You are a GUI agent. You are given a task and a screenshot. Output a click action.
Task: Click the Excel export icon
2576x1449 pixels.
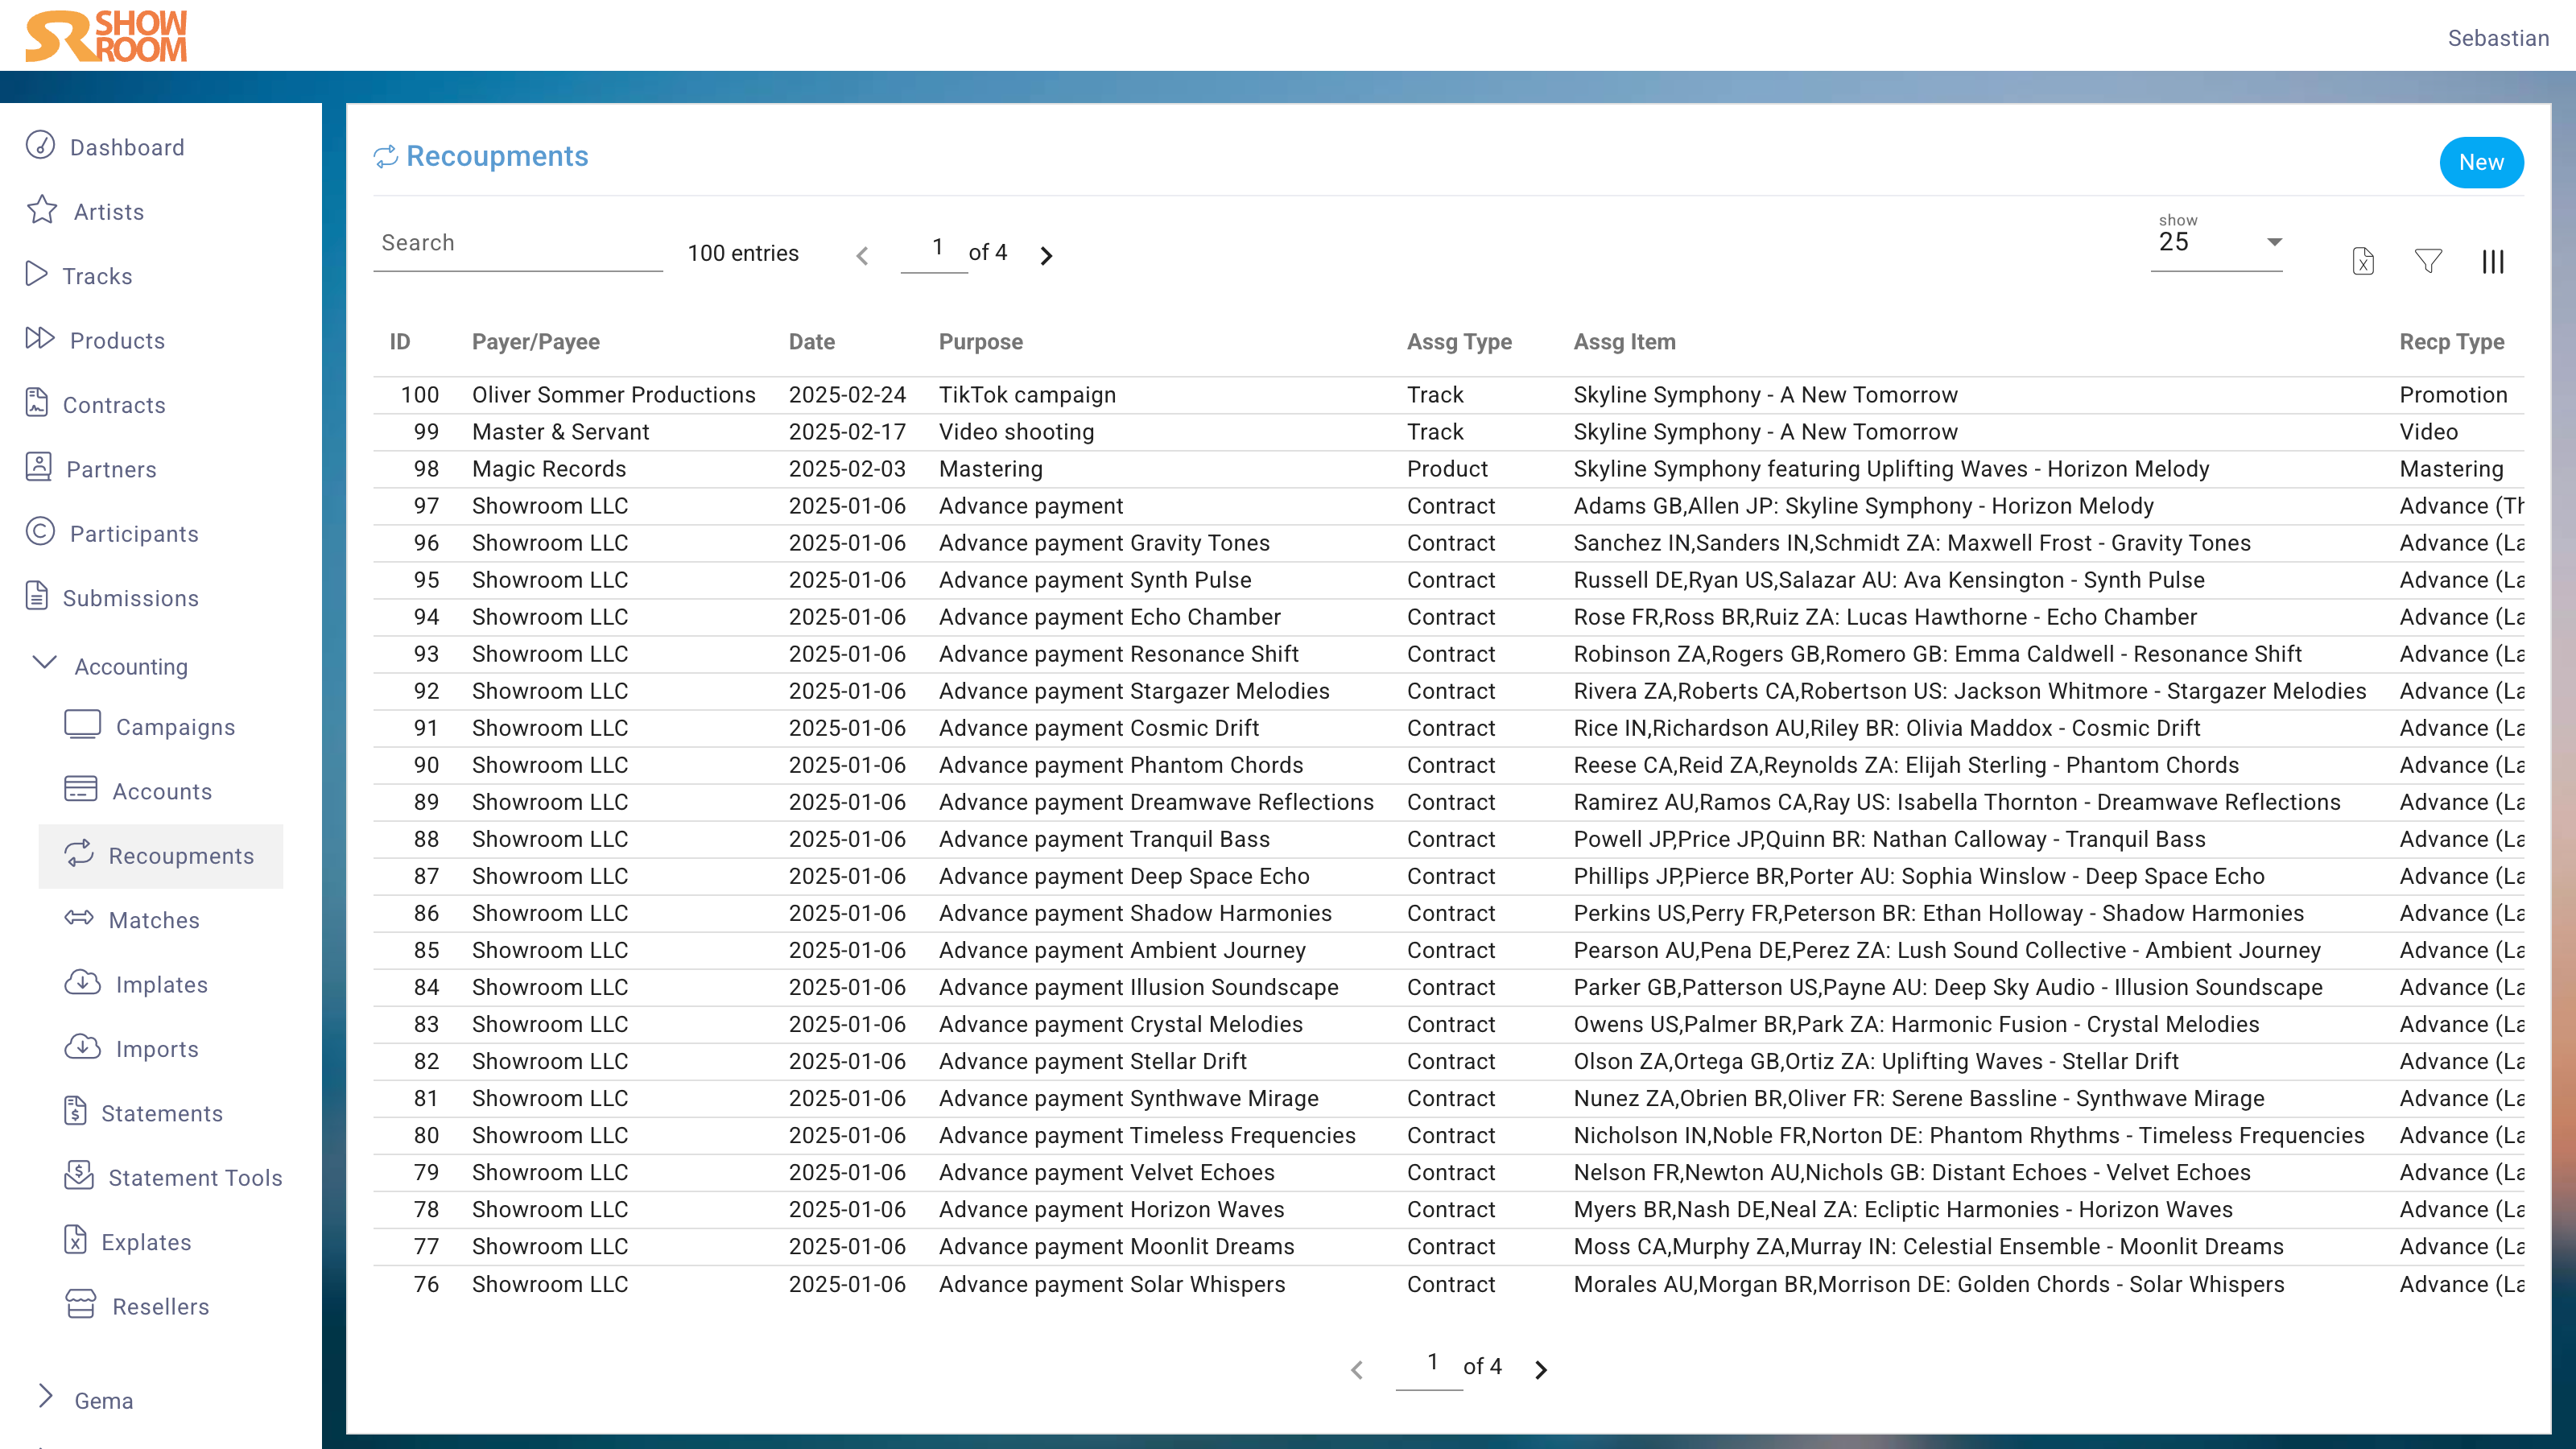[x=2362, y=261]
